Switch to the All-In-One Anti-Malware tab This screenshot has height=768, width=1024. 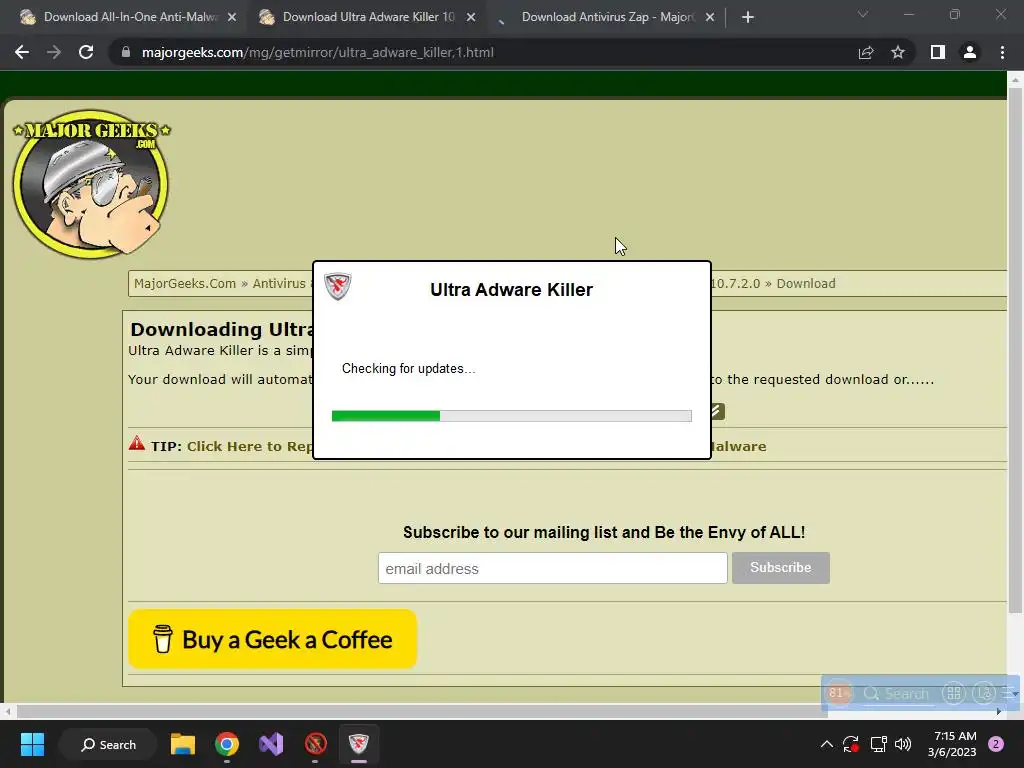point(129,17)
